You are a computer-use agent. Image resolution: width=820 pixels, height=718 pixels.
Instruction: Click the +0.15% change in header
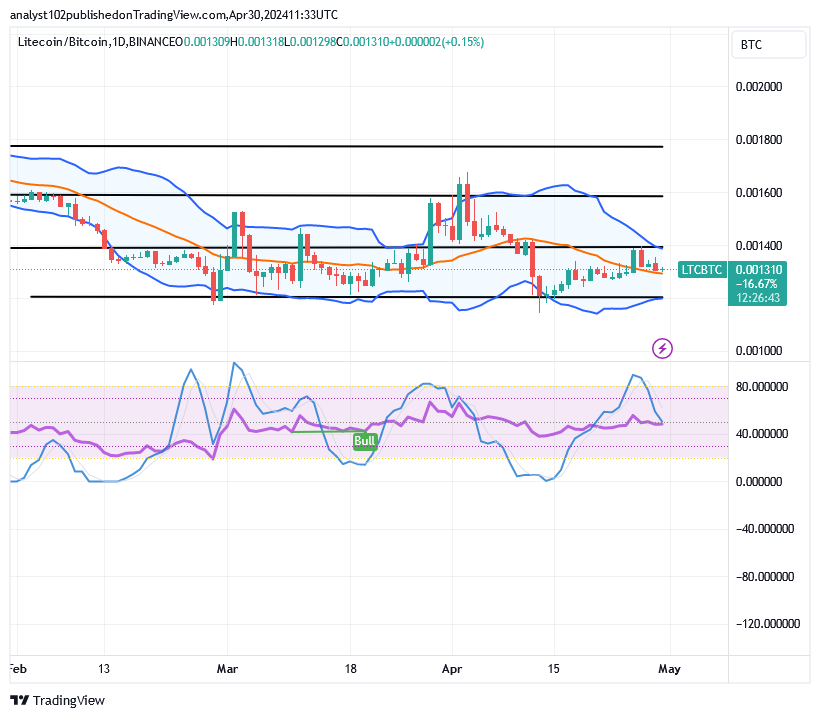click(463, 42)
